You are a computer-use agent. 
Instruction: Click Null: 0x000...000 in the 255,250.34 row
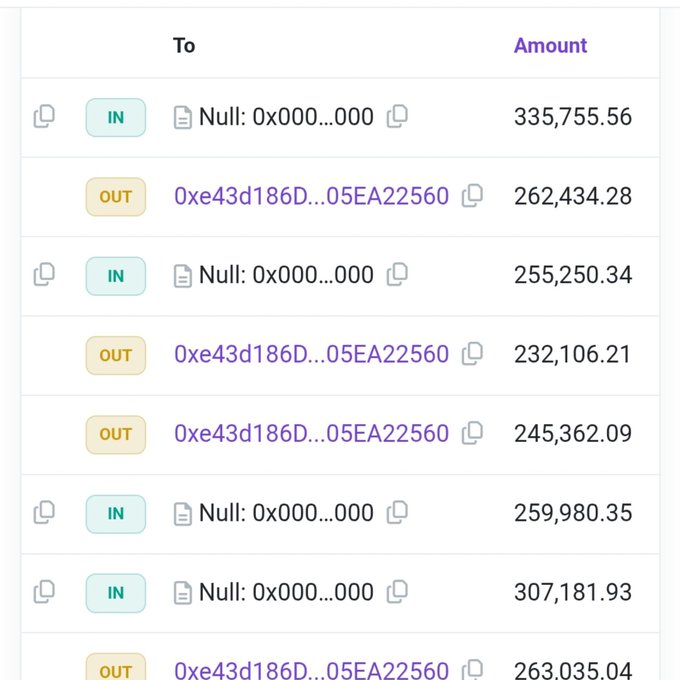(286, 275)
